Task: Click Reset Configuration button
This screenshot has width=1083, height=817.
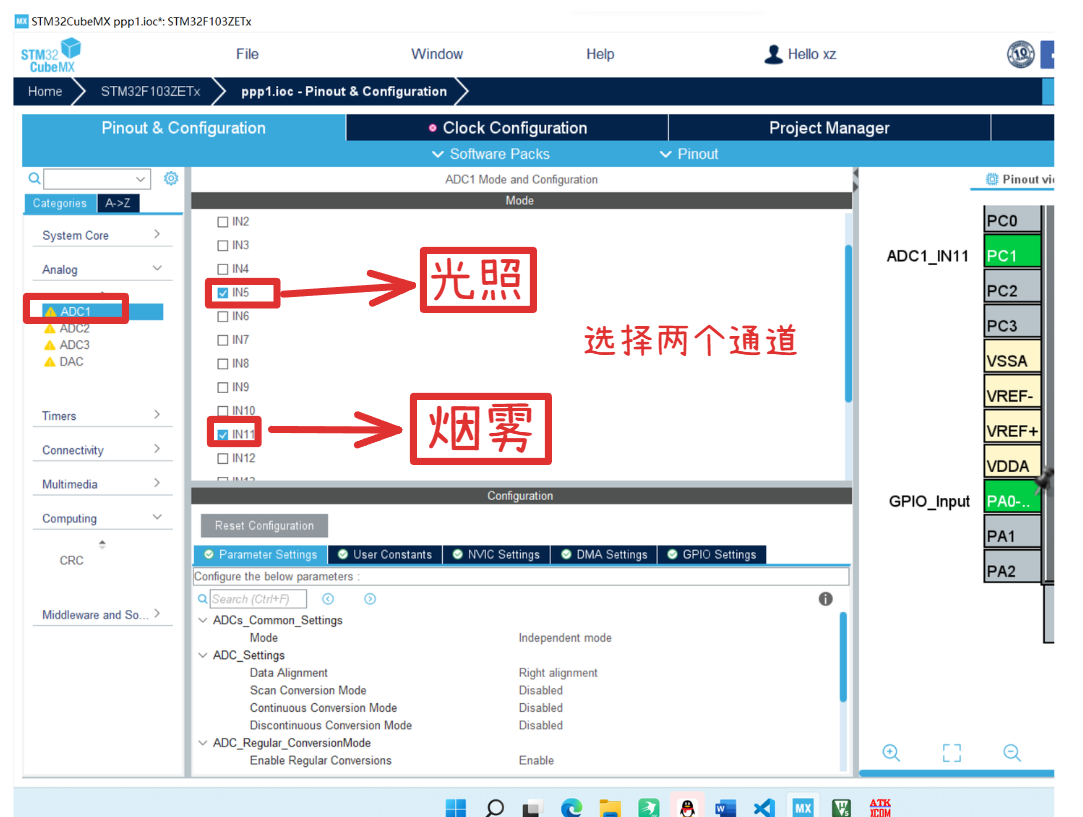Action: coord(265,526)
